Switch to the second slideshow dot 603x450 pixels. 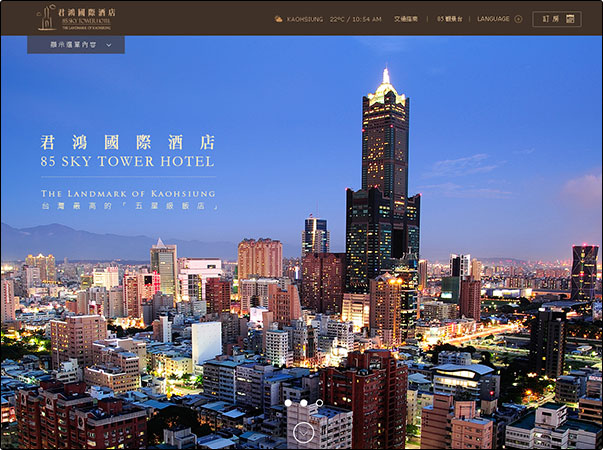tap(303, 403)
